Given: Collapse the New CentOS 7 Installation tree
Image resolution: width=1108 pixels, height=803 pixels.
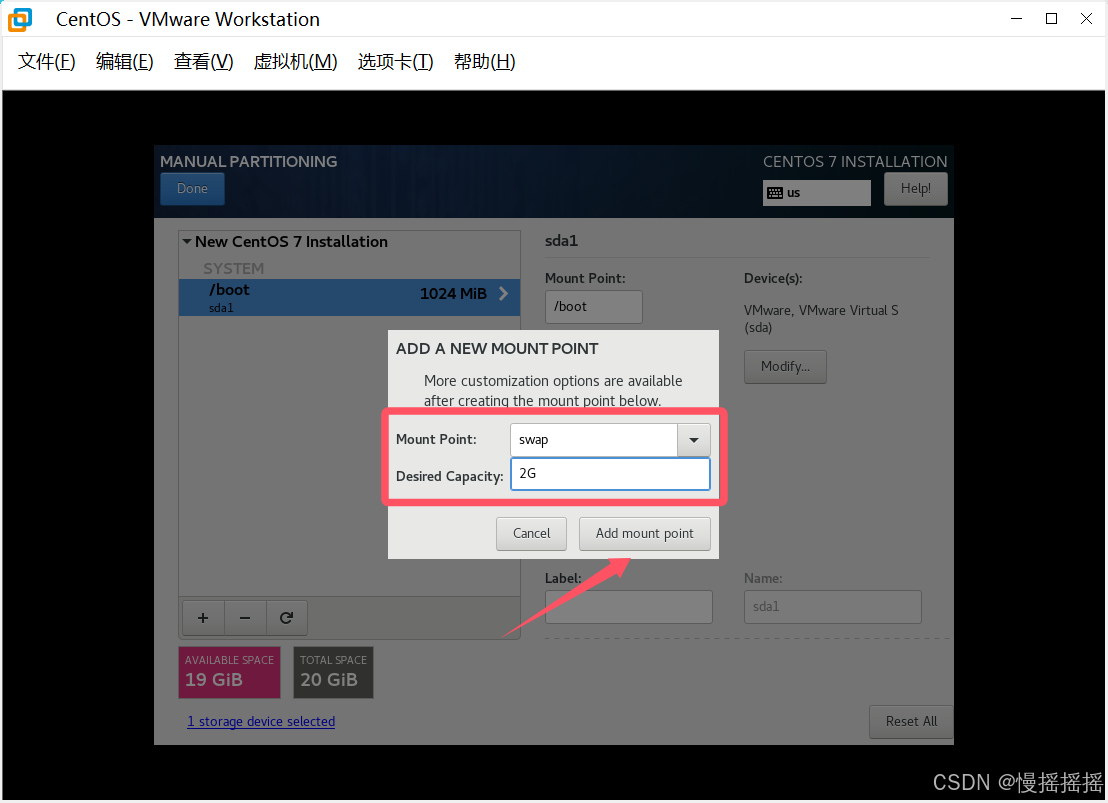Looking at the screenshot, I should point(187,241).
